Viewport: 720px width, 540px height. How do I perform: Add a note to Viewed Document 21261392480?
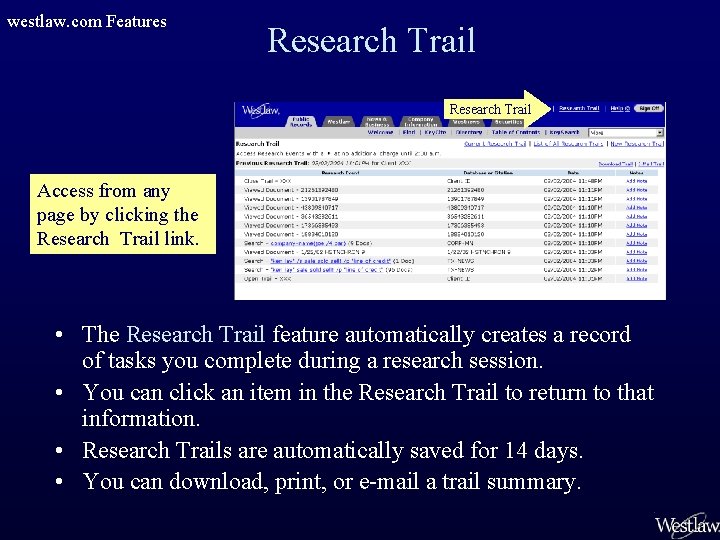coord(636,190)
